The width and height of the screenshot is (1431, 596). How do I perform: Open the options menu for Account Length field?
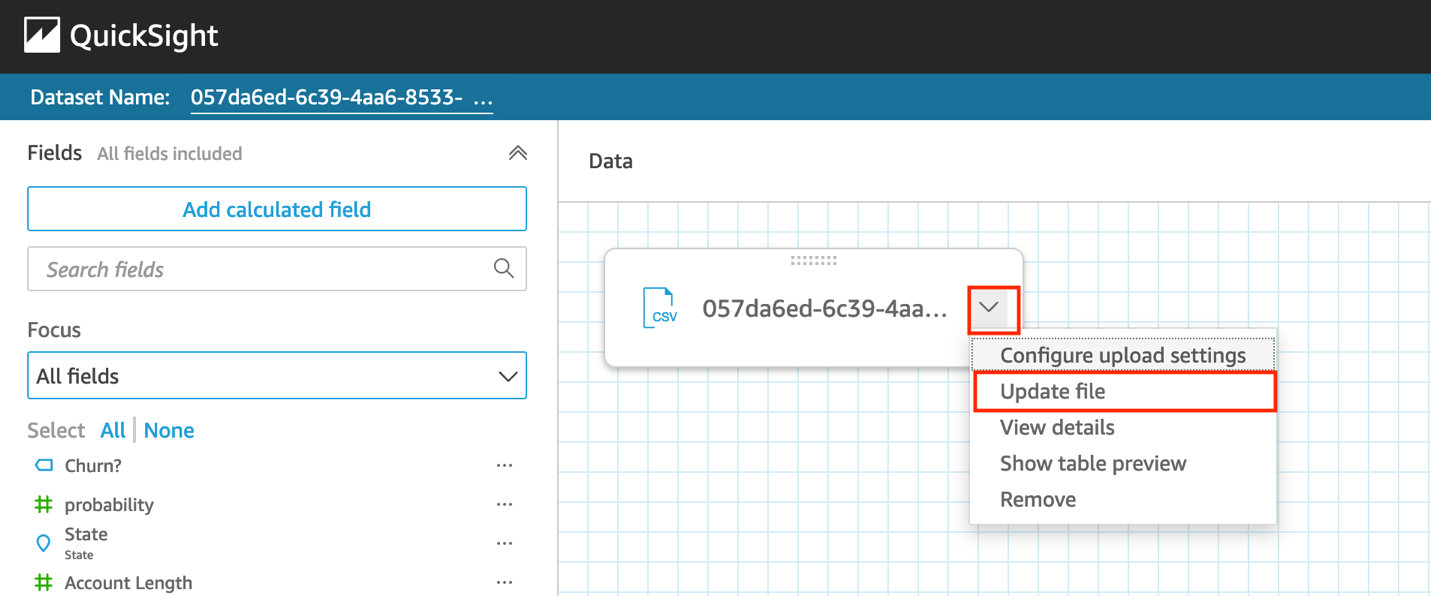[505, 582]
